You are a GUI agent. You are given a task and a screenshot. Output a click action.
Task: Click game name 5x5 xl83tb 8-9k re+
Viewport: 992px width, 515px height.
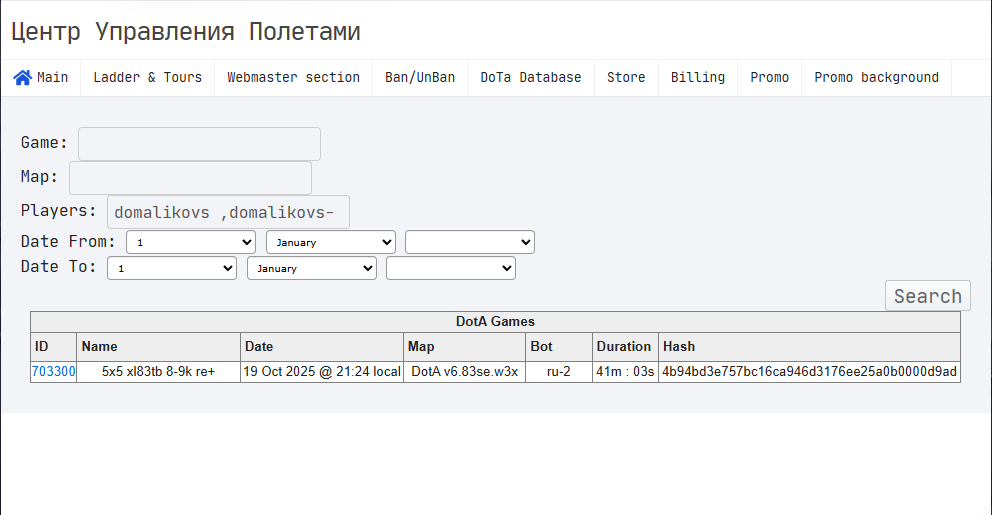tap(158, 371)
